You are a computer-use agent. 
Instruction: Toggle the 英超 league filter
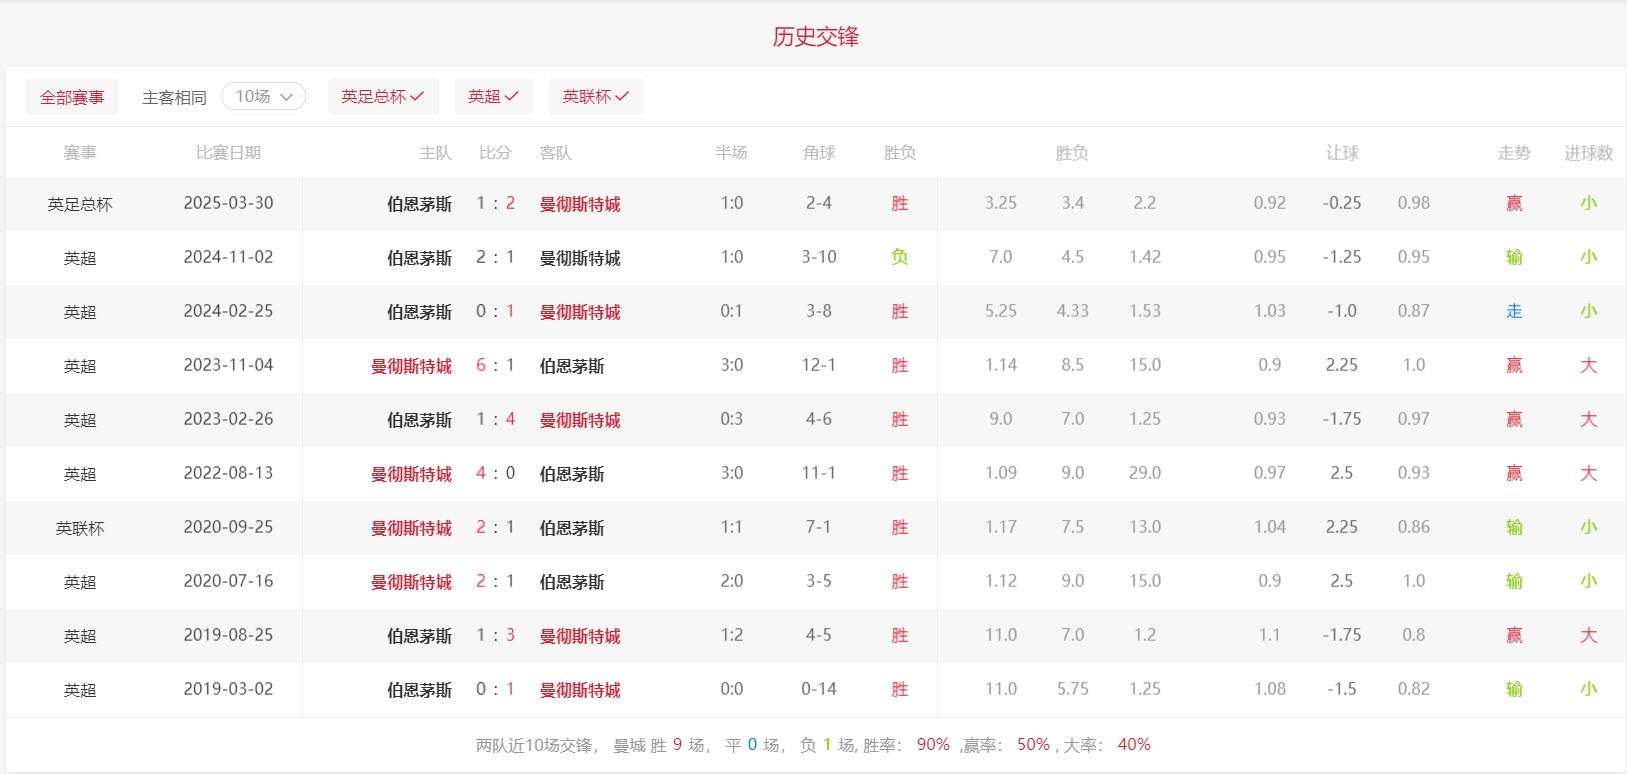click(x=493, y=97)
